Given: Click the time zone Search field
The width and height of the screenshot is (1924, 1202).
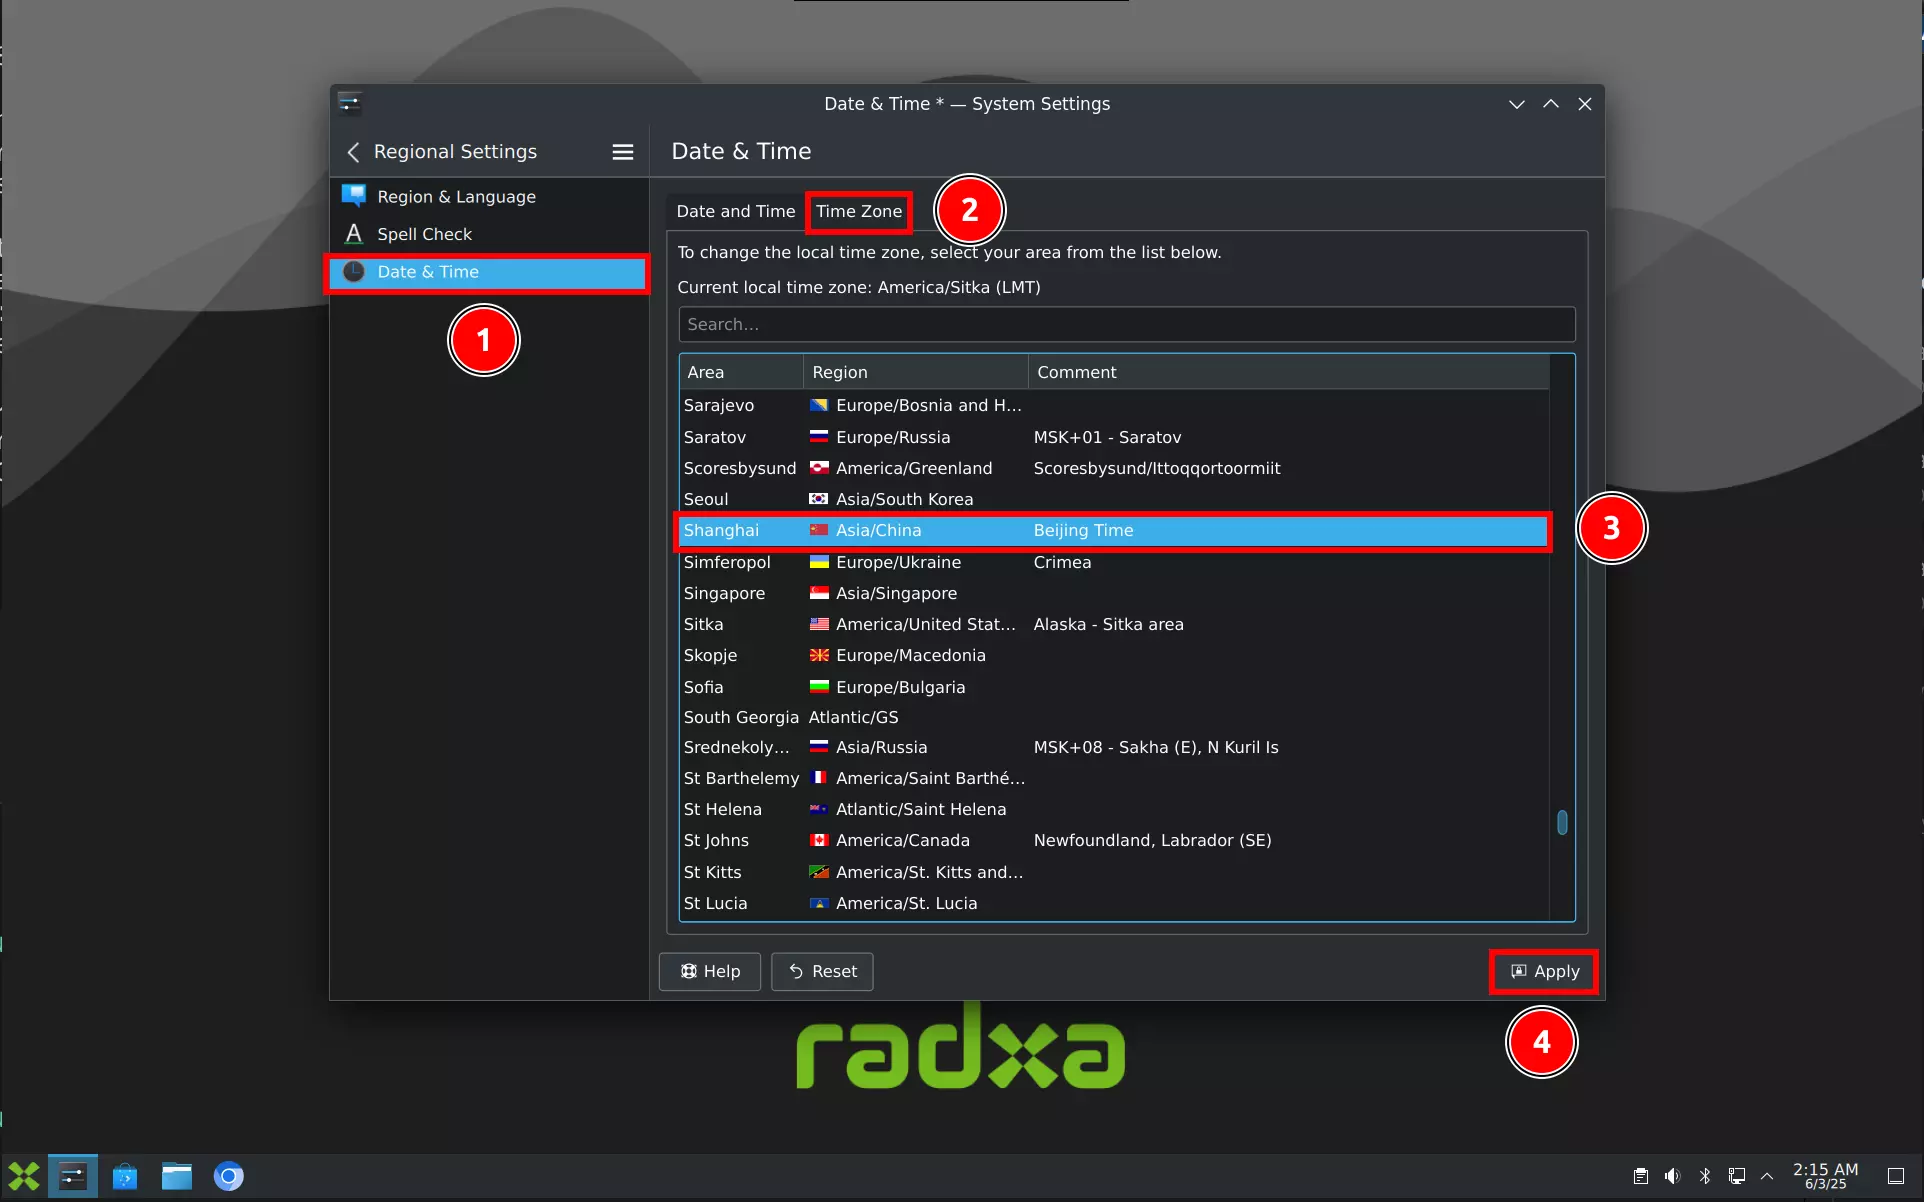Looking at the screenshot, I should [1126, 324].
